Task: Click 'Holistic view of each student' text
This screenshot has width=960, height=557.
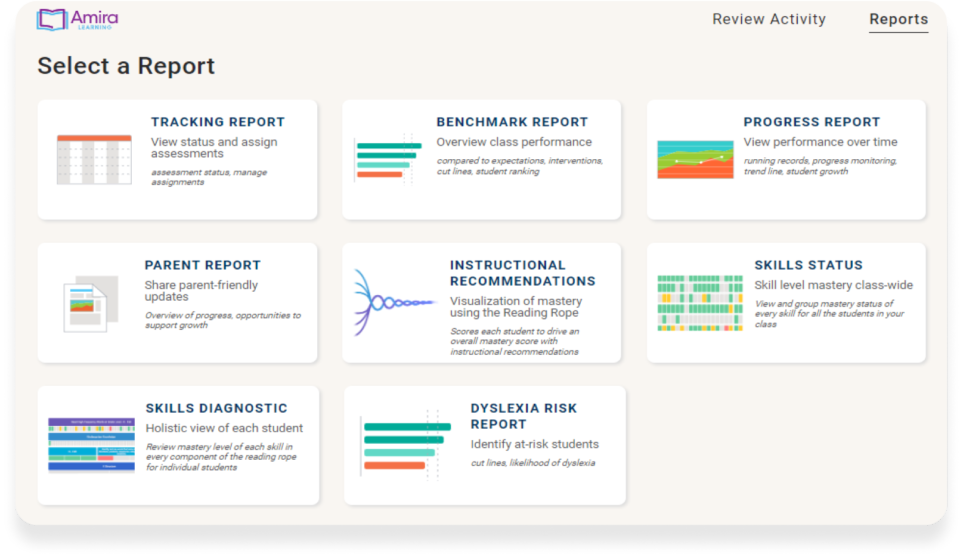Action: (224, 428)
